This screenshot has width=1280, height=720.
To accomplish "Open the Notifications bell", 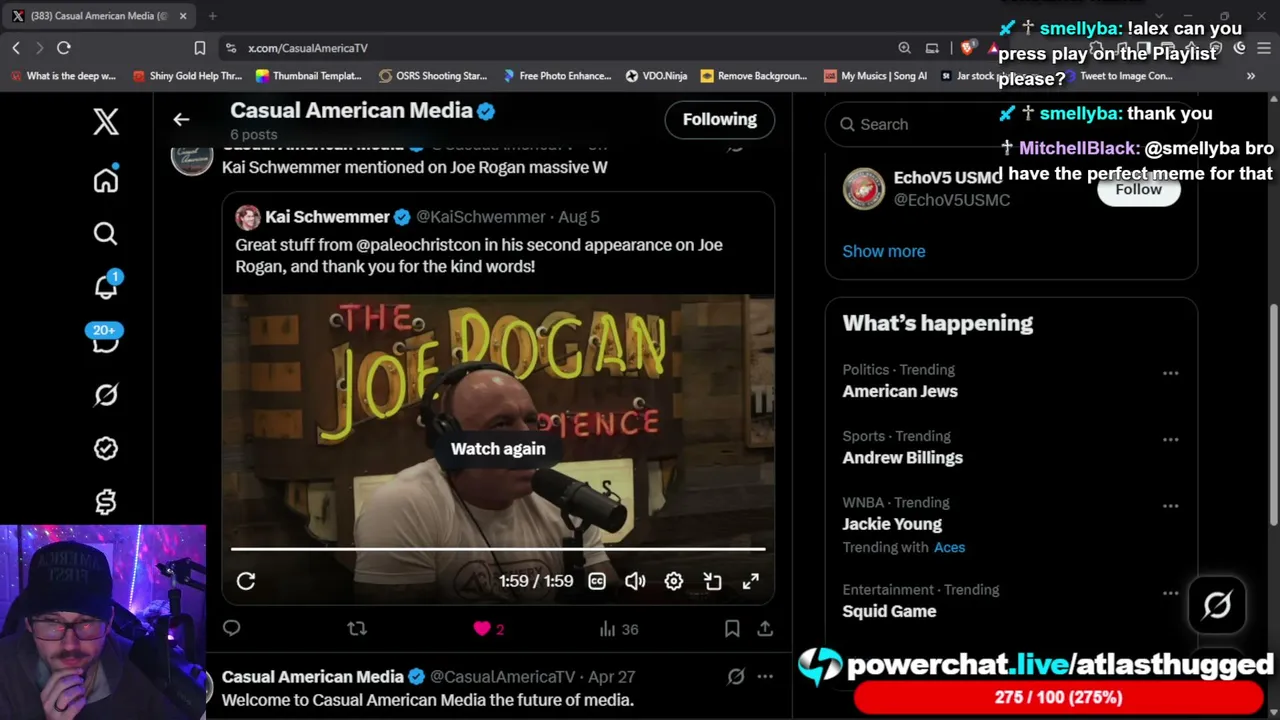I will tap(106, 286).
